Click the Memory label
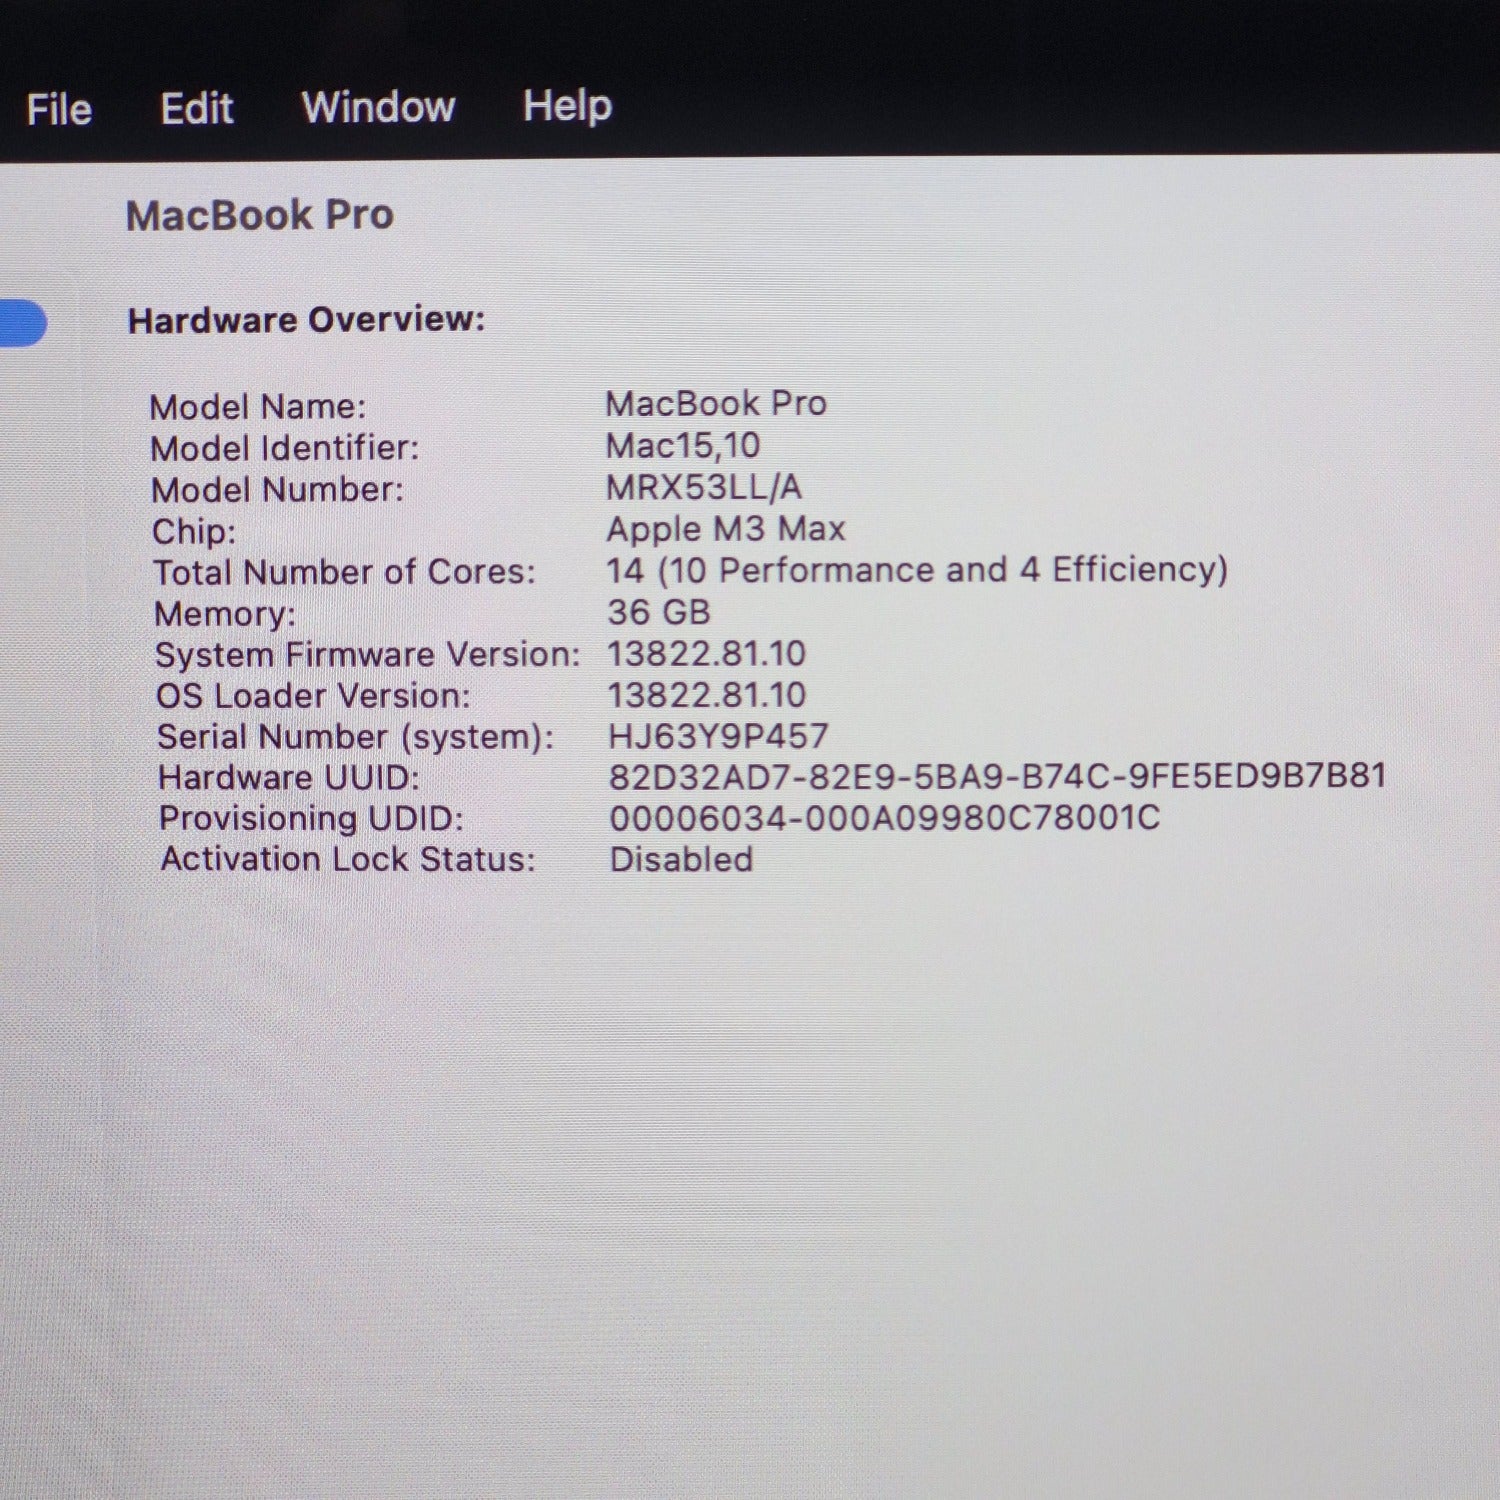1500x1500 pixels. tap(225, 613)
